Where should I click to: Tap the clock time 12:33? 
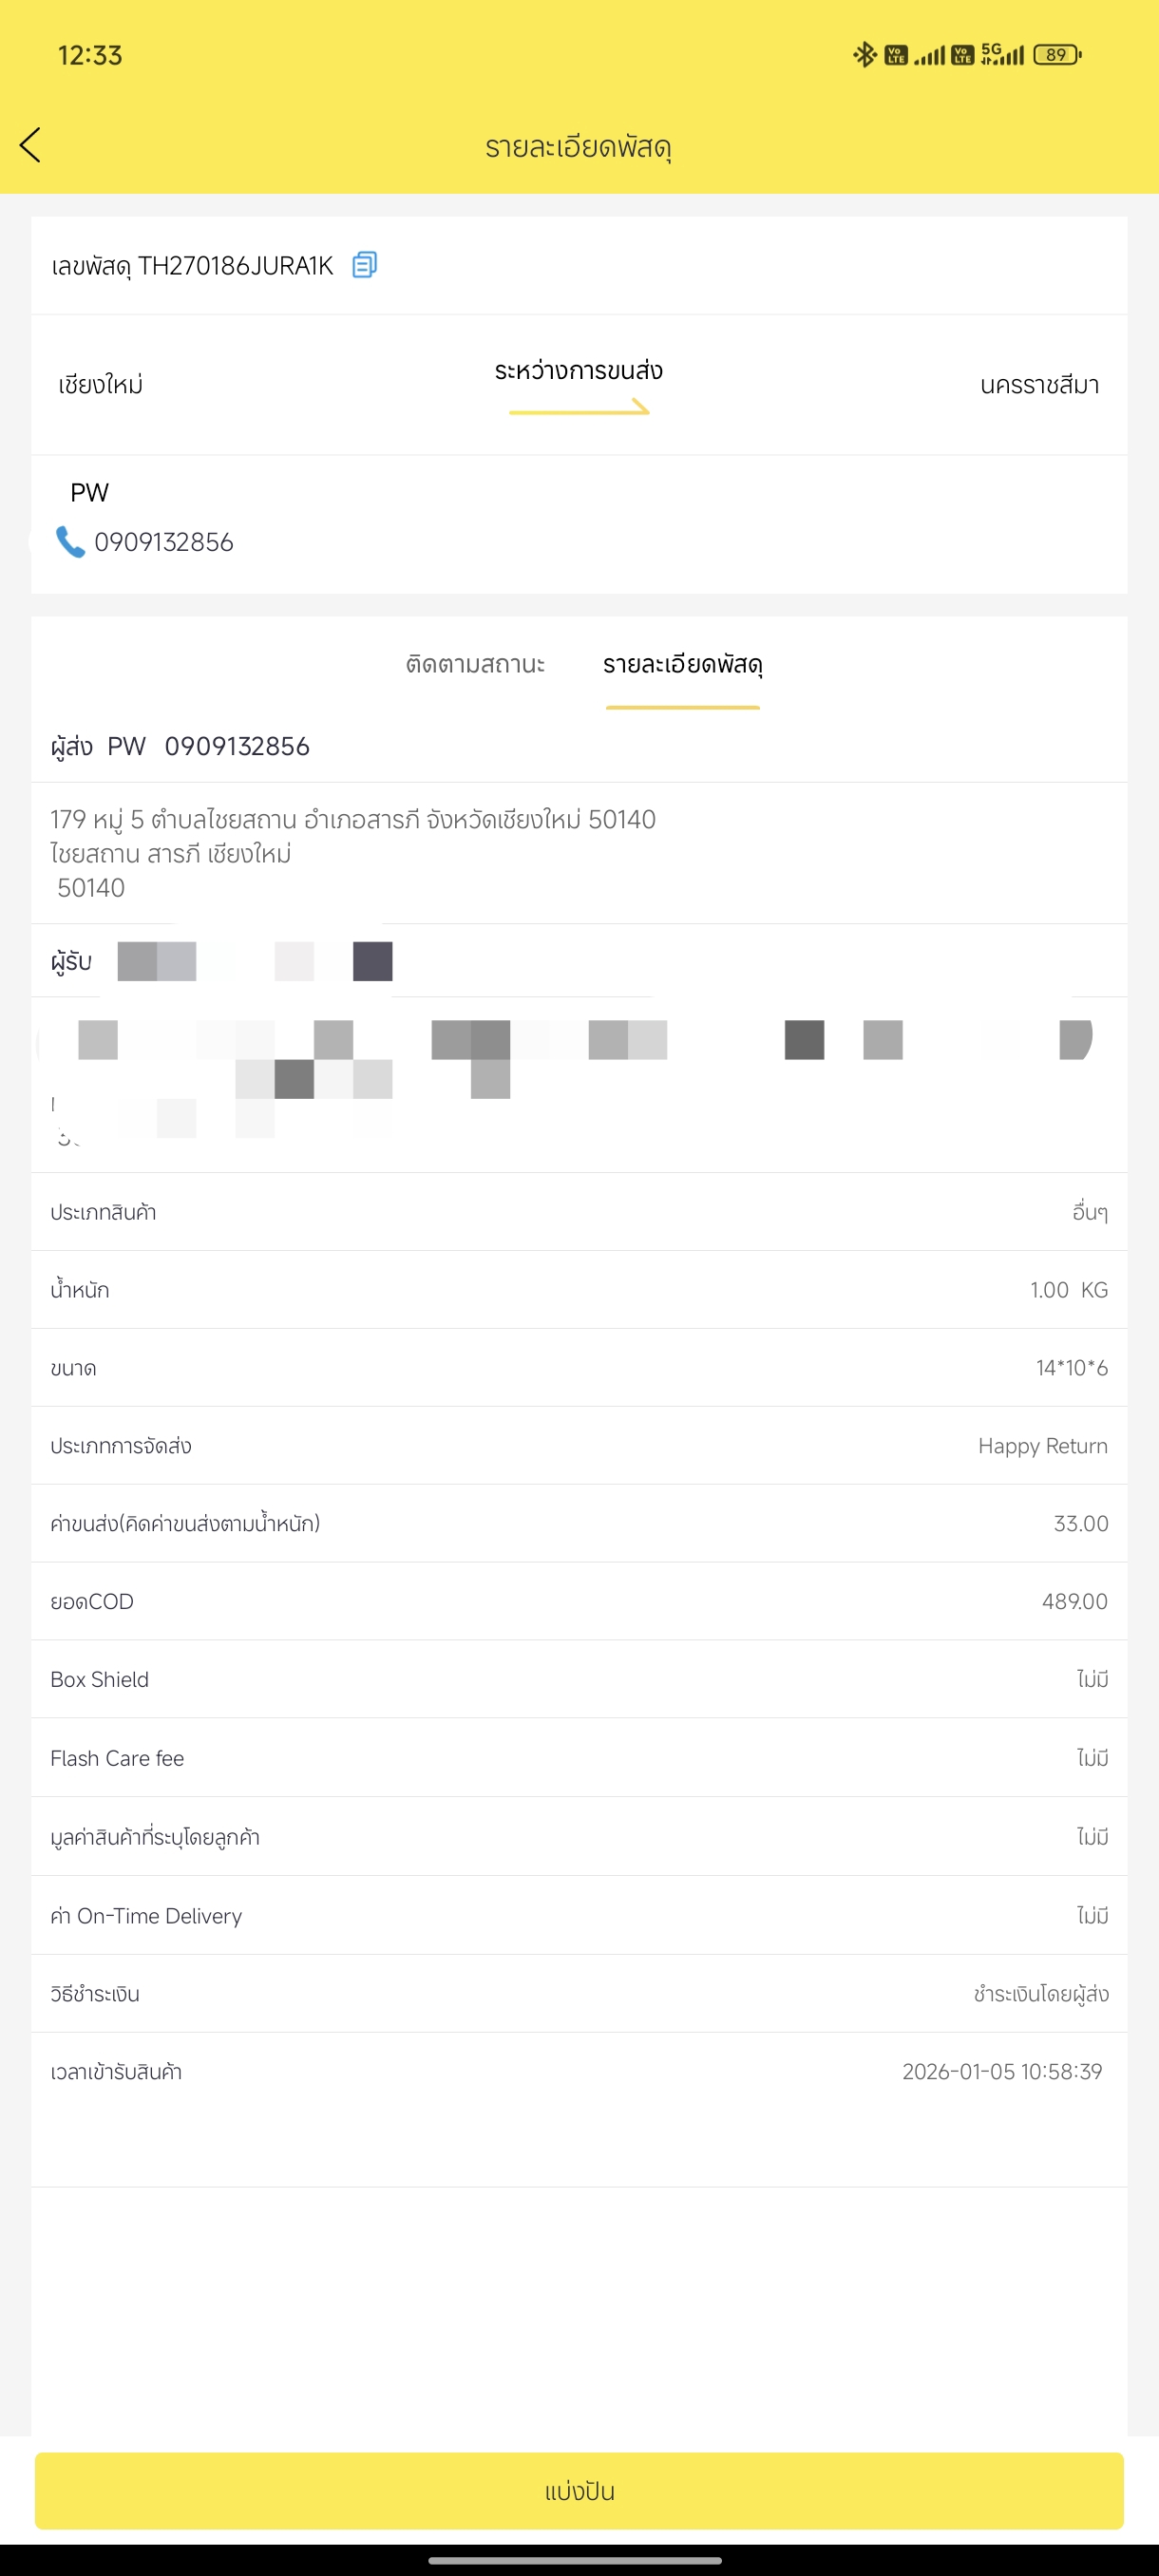point(90,55)
